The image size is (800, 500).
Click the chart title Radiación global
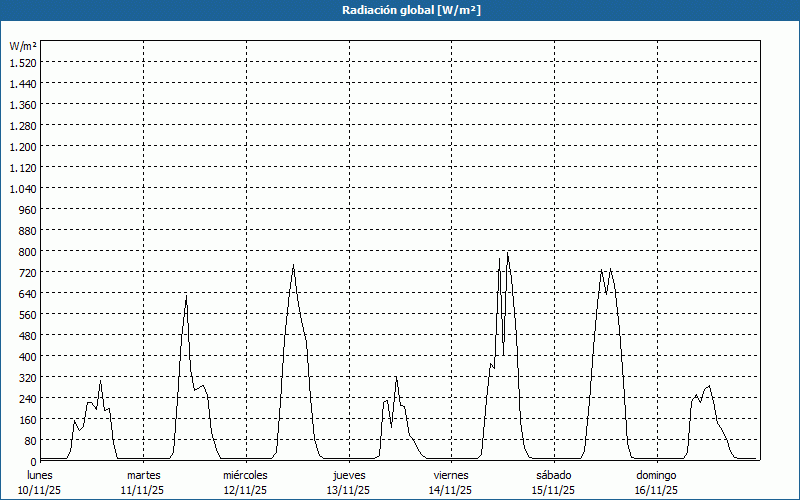point(399,10)
